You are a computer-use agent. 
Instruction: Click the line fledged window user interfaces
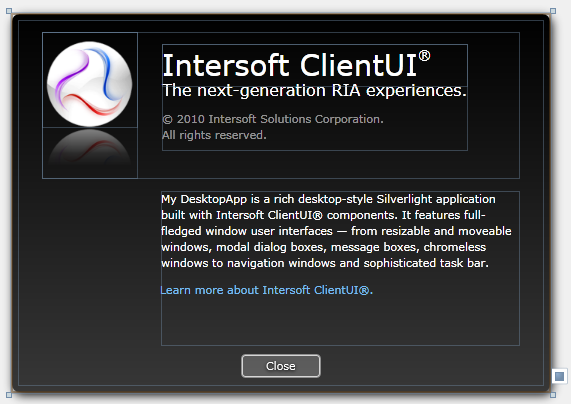pyautogui.click(x=336, y=231)
